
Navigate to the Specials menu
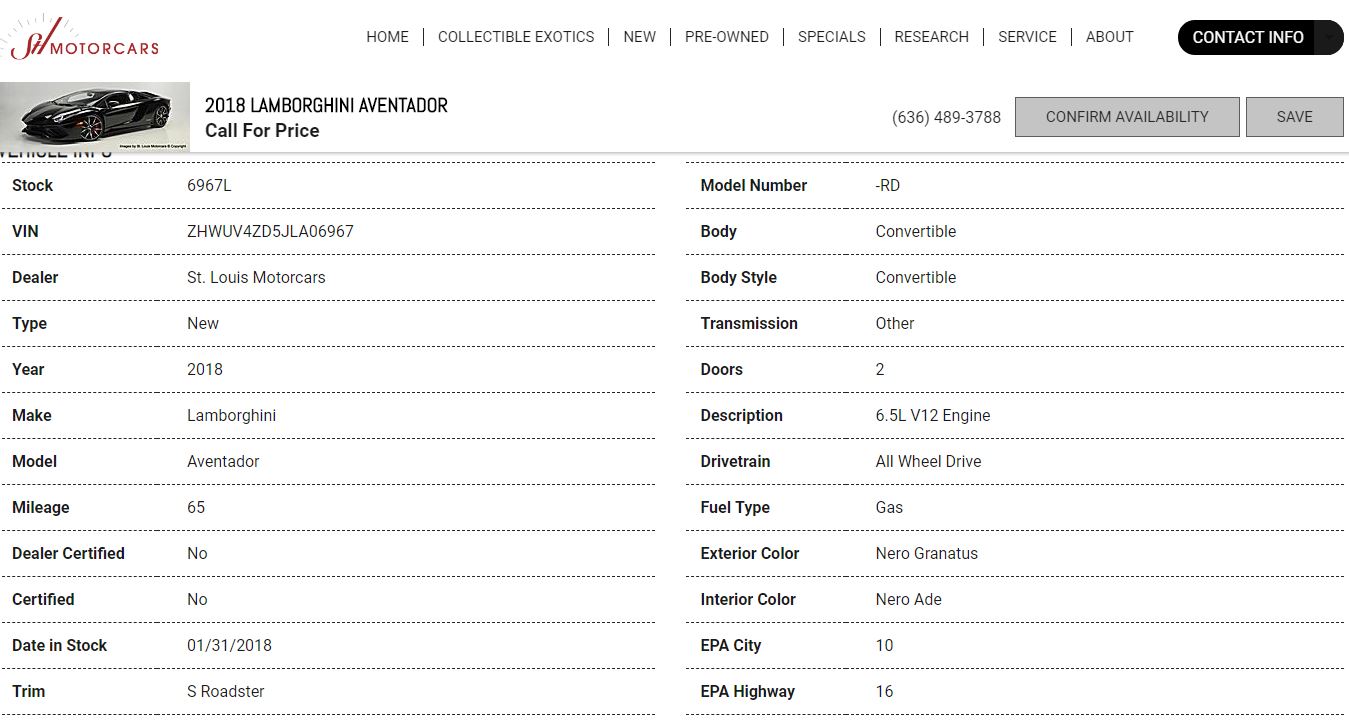point(831,37)
